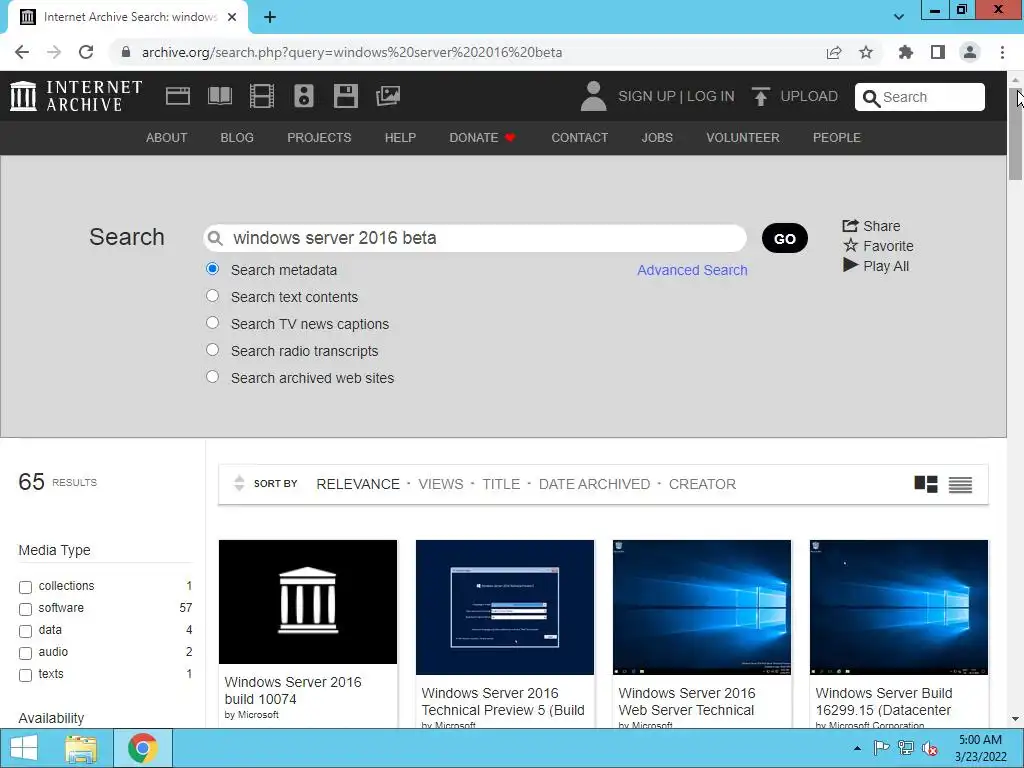The height and width of the screenshot is (768, 1024).
Task: Click the SIGN UP link
Action: click(647, 96)
